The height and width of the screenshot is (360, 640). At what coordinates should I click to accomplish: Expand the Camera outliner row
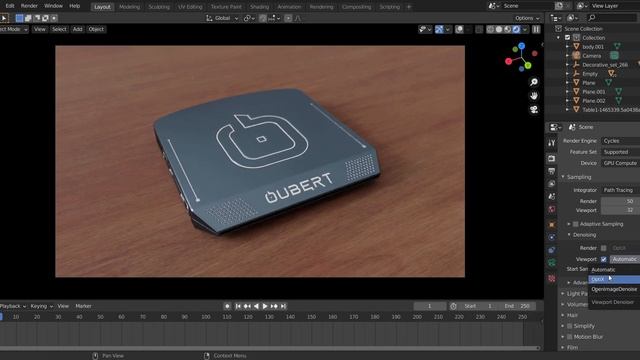point(567,56)
